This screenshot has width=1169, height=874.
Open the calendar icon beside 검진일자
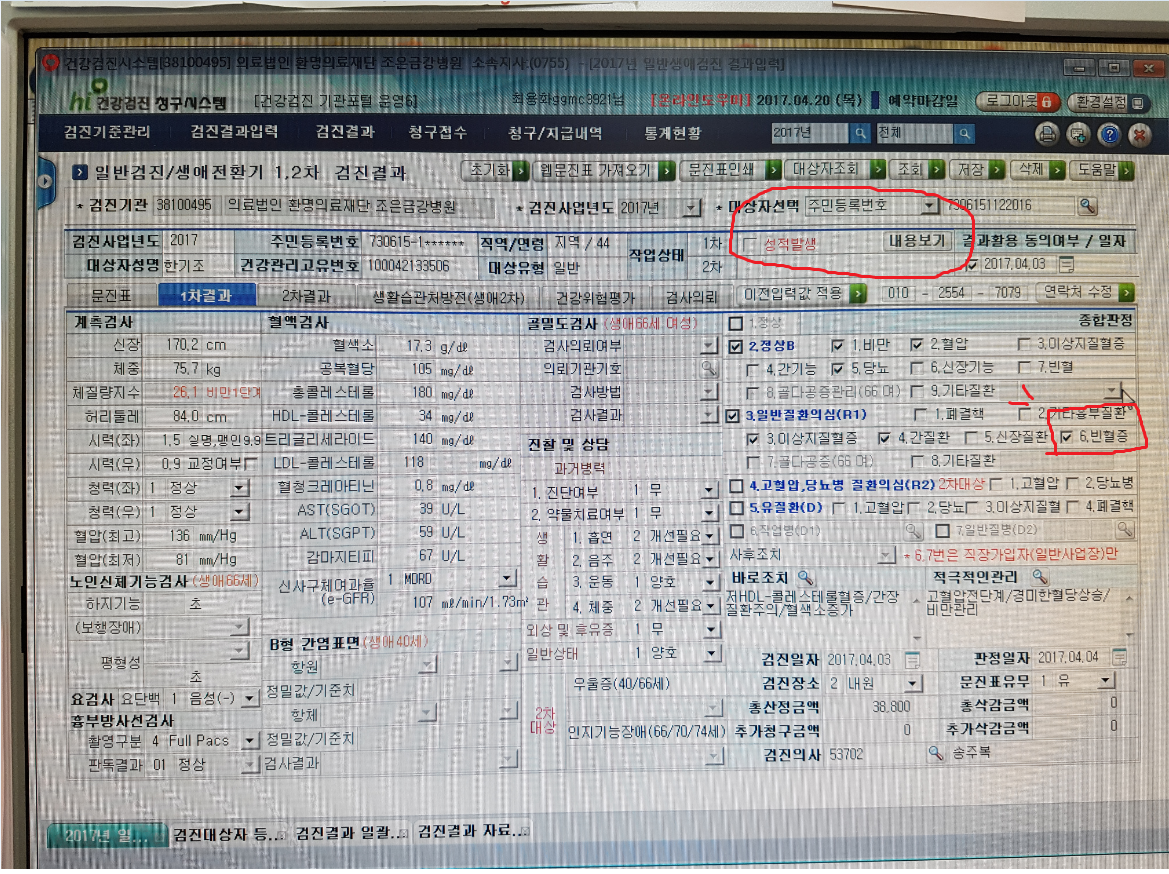(912, 660)
